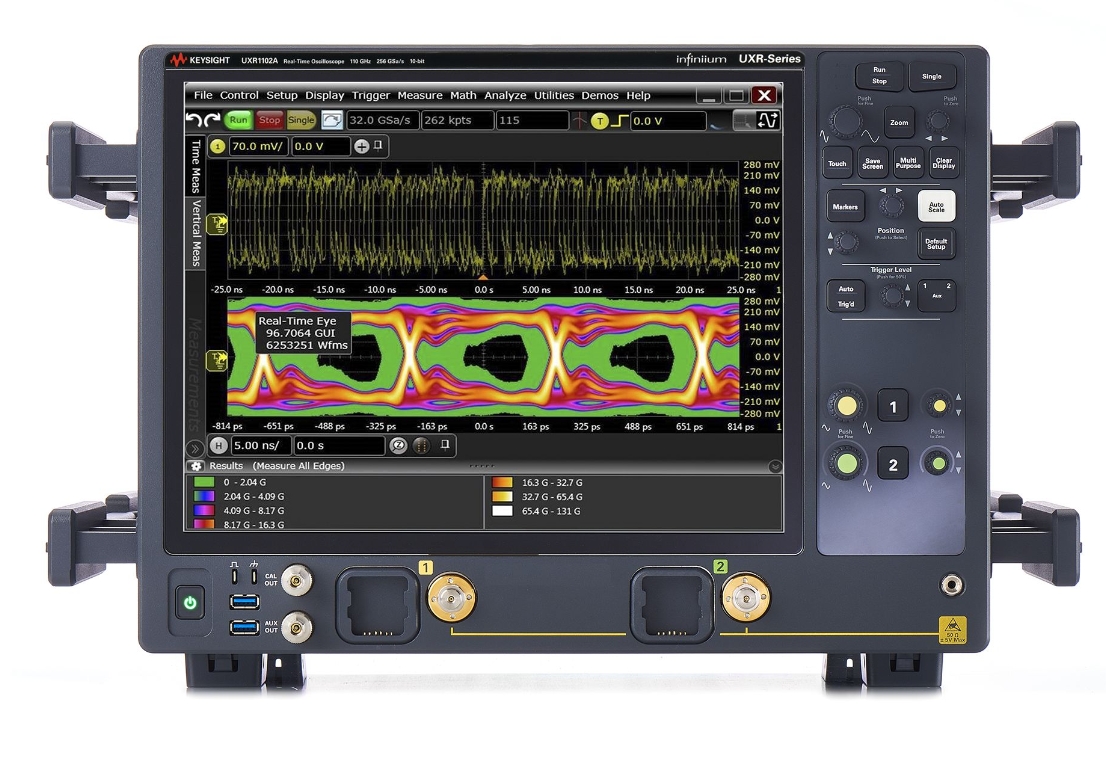Open zoom settings via the Z icon
The image size is (1106, 768).
click(397, 447)
